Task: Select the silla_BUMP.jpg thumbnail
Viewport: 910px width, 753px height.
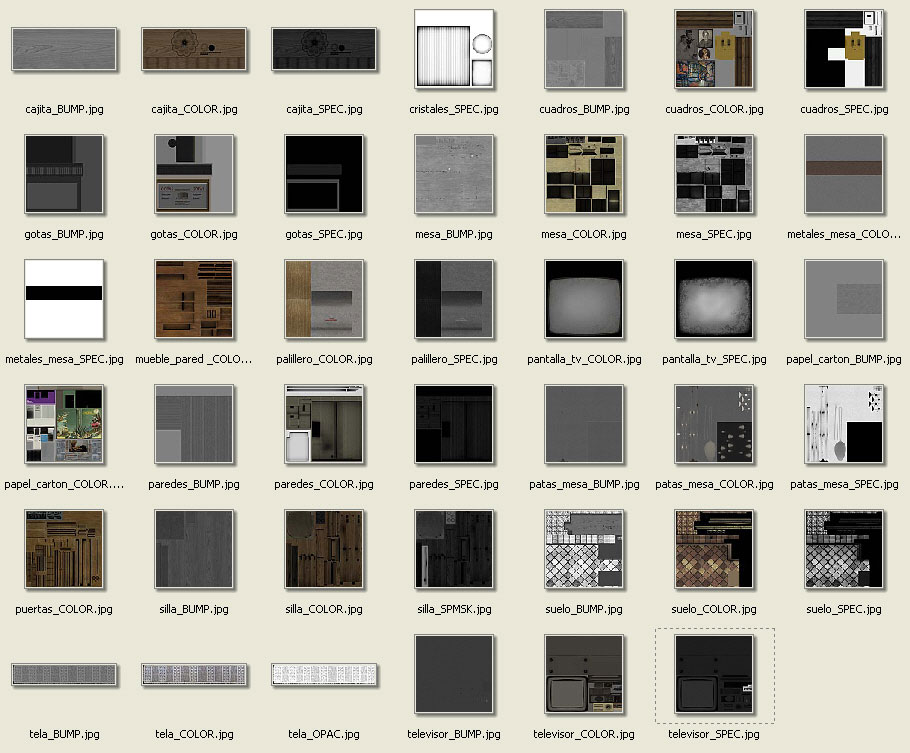Action: pos(194,549)
